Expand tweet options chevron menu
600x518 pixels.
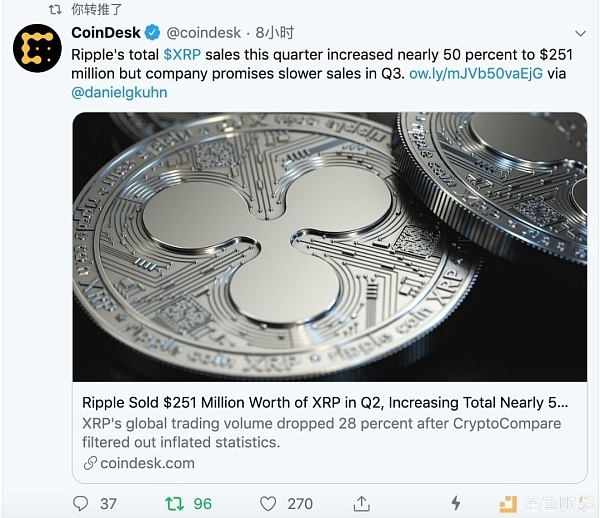580,34
